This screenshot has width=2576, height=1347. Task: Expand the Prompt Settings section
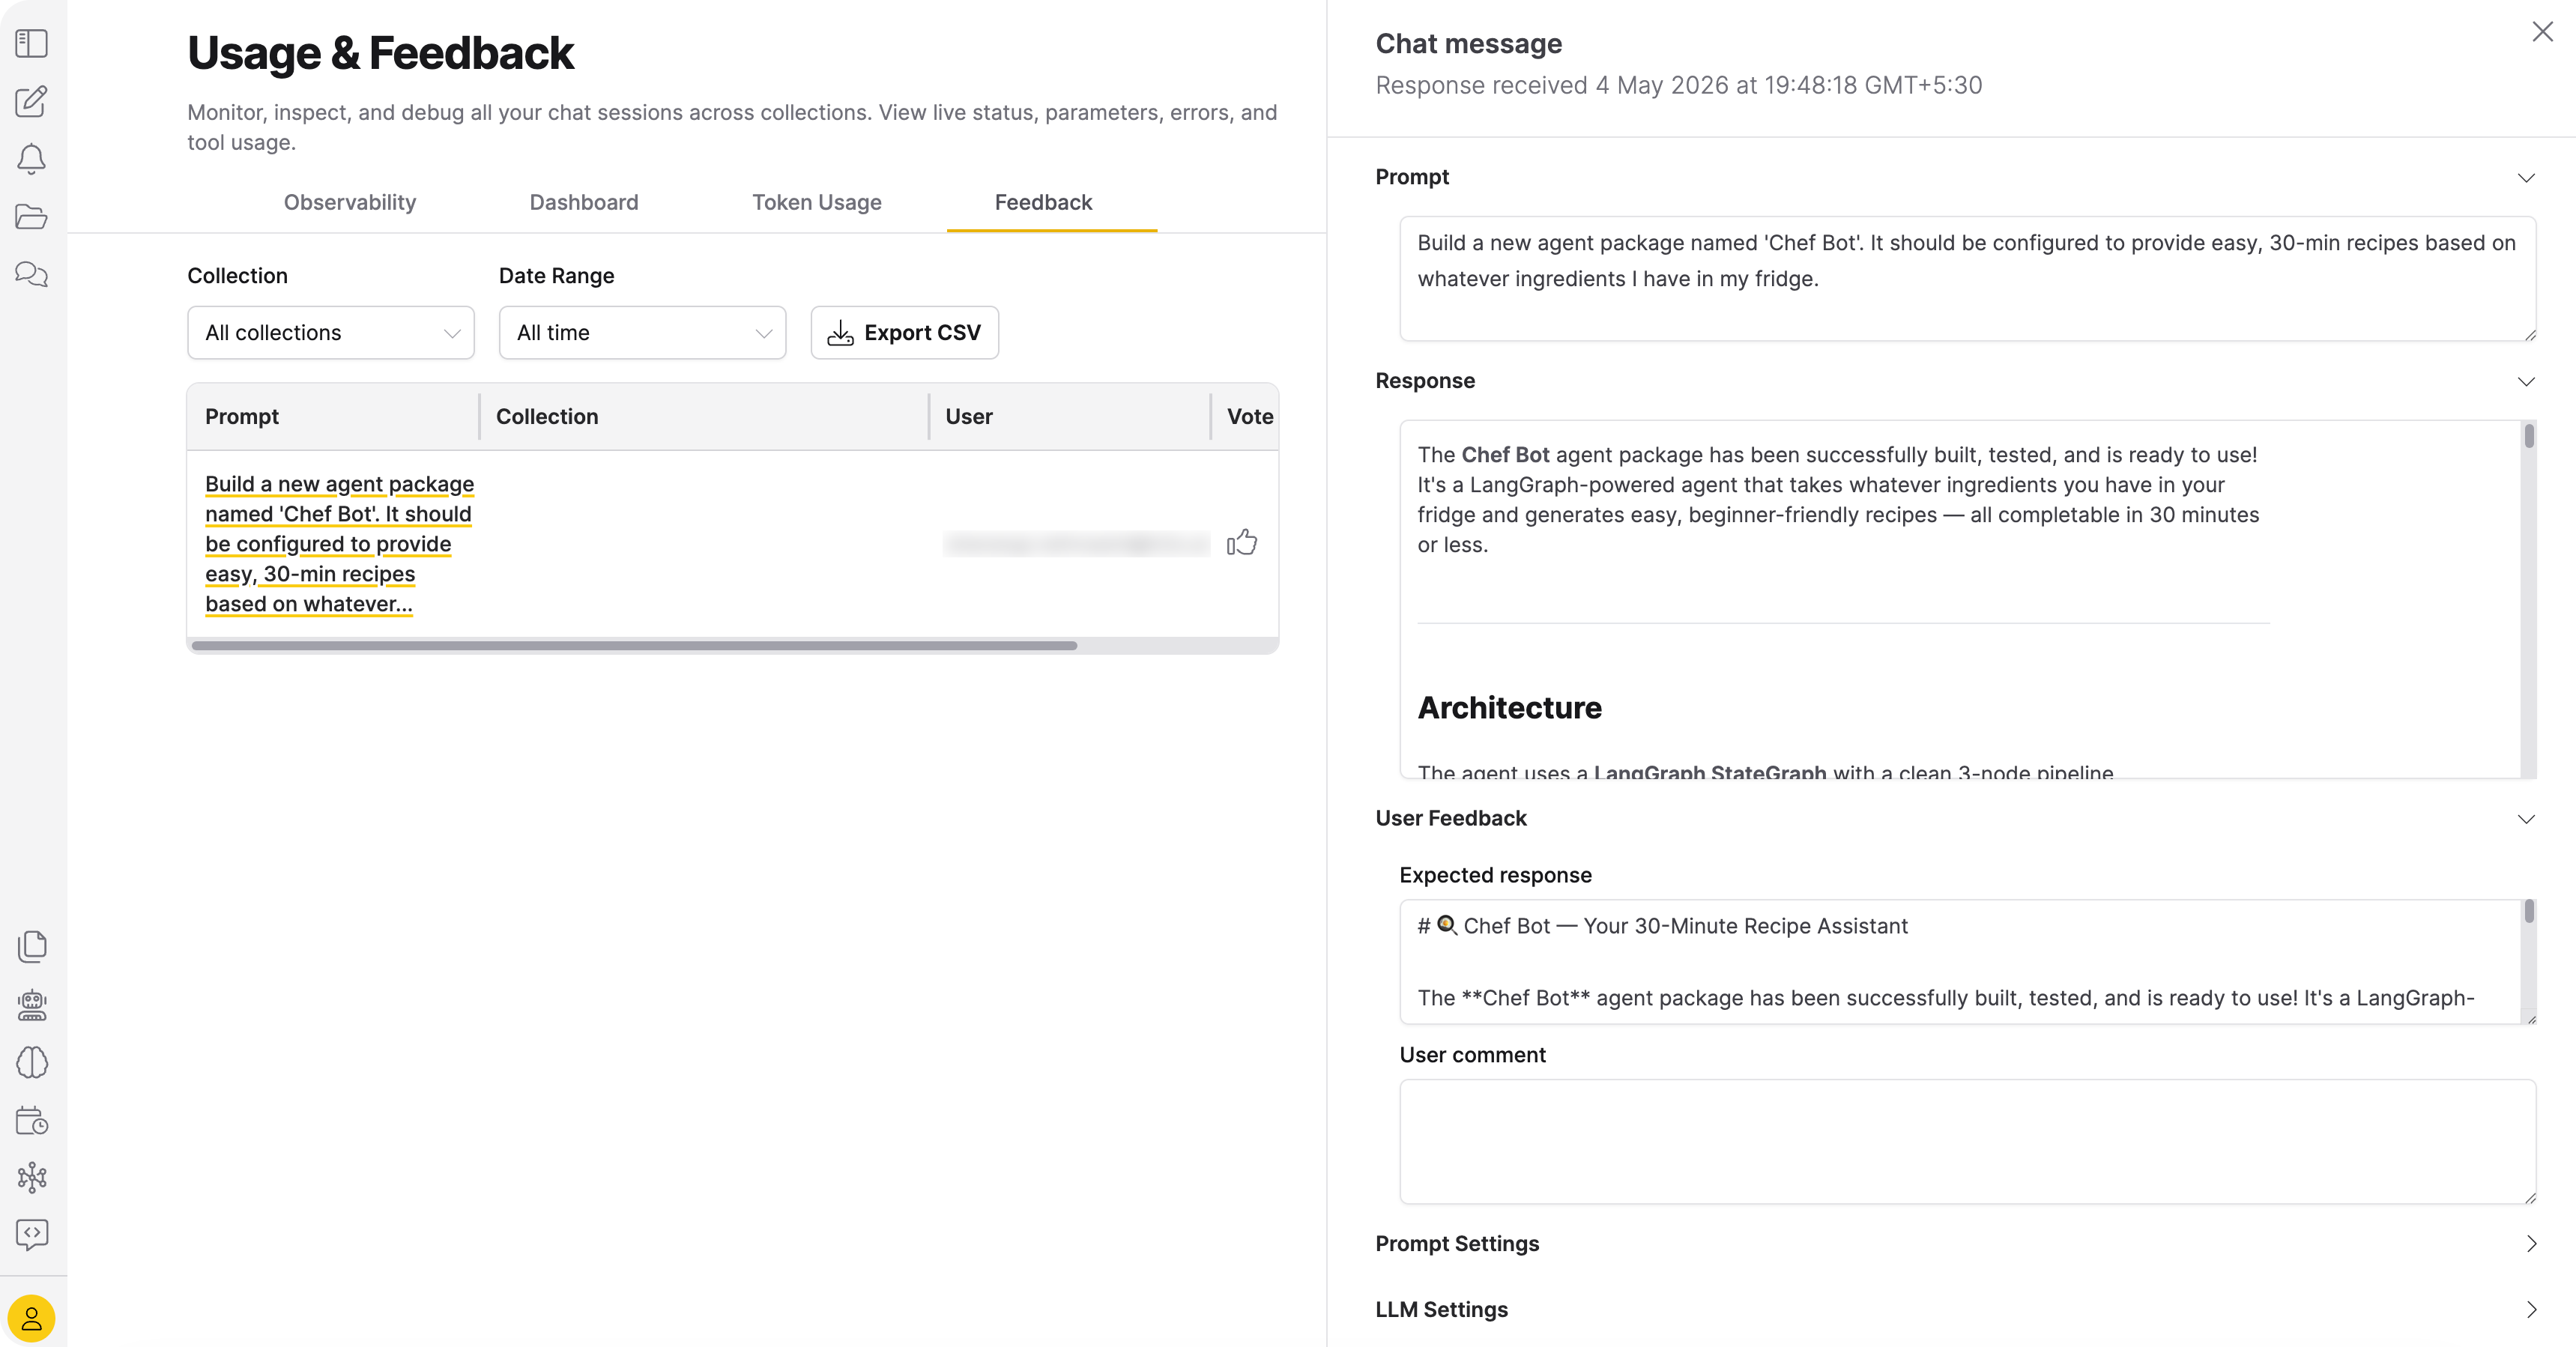click(2531, 1244)
